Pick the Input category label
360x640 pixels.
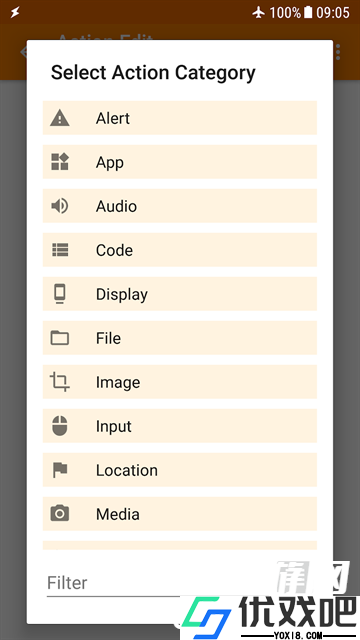[x=113, y=427]
